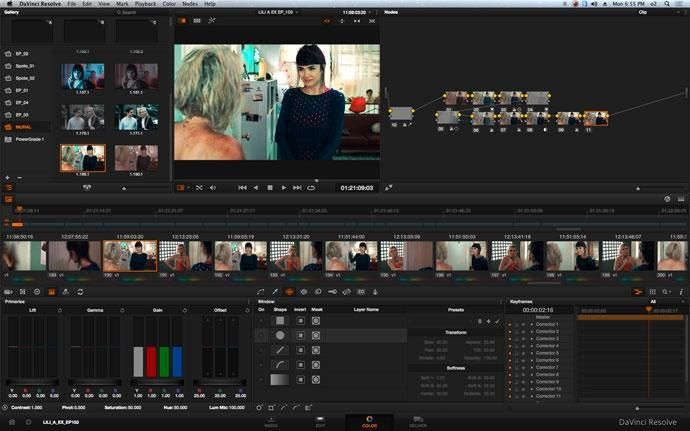Expand Corrector 5 keyframe track
Screen dimensions: 690x431
pos(532,353)
